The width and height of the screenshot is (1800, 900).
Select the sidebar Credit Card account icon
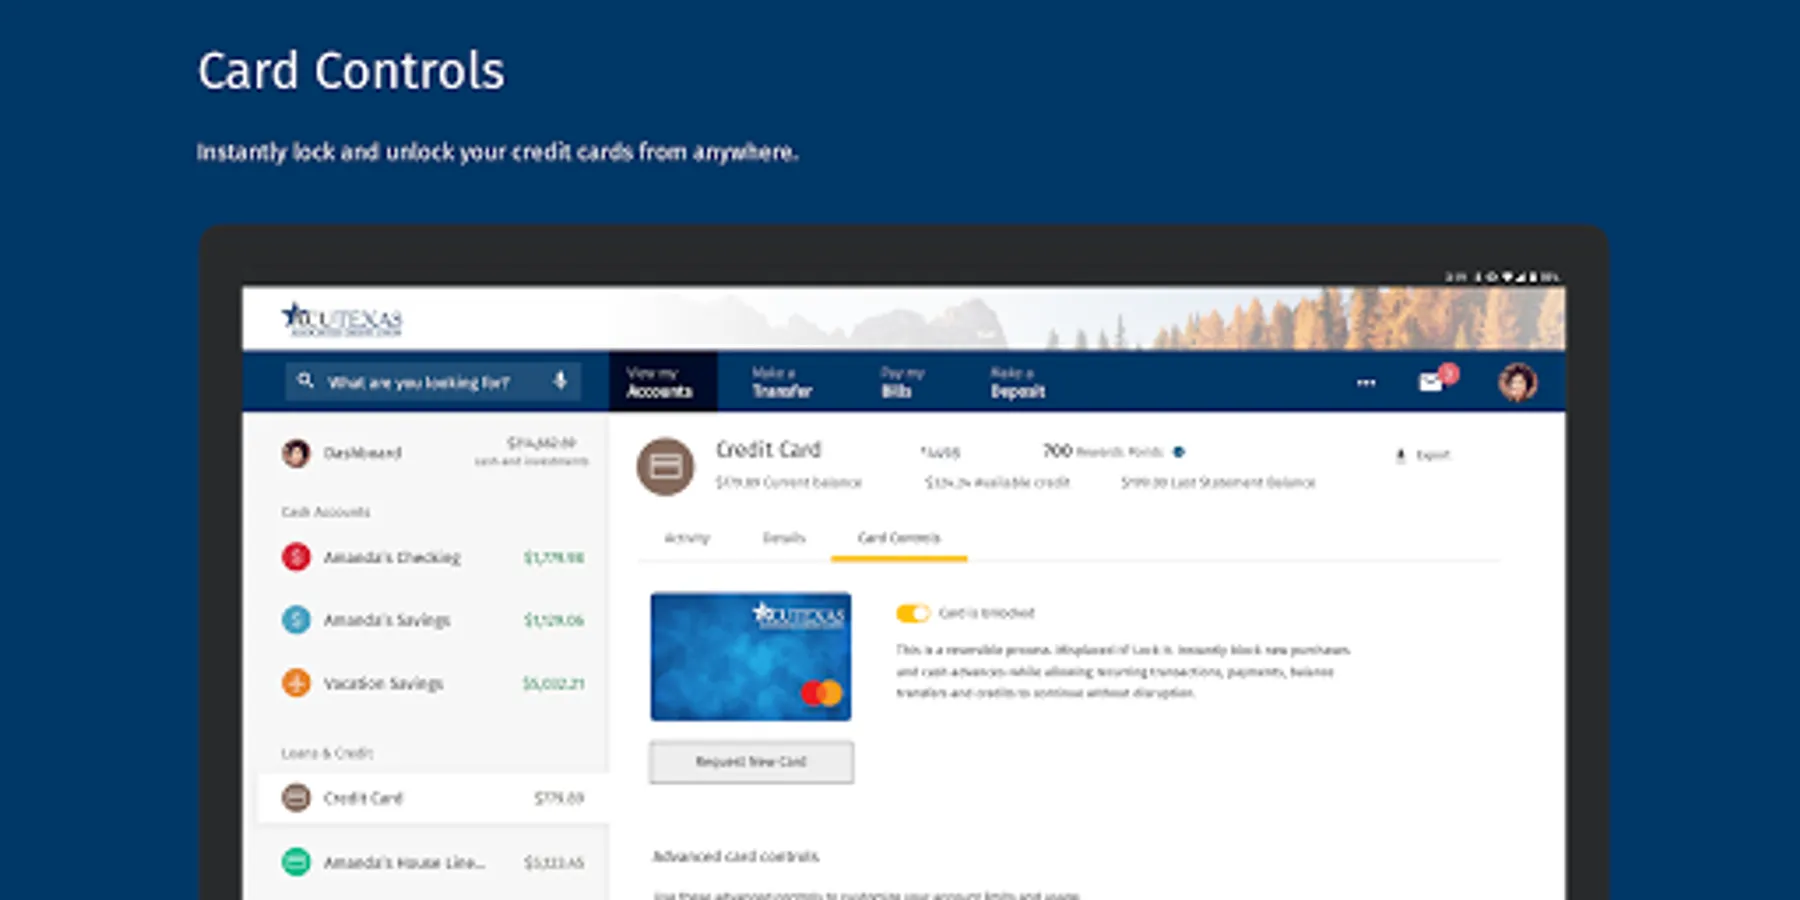click(296, 798)
